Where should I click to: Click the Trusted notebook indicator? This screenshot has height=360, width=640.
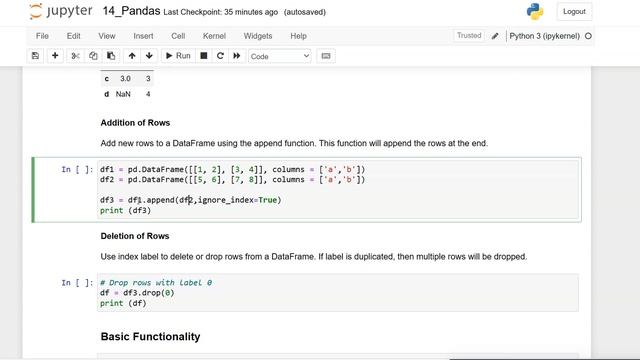(x=469, y=36)
